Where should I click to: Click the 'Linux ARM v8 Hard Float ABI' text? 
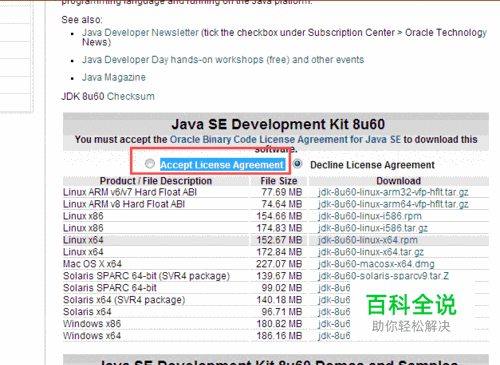(124, 204)
